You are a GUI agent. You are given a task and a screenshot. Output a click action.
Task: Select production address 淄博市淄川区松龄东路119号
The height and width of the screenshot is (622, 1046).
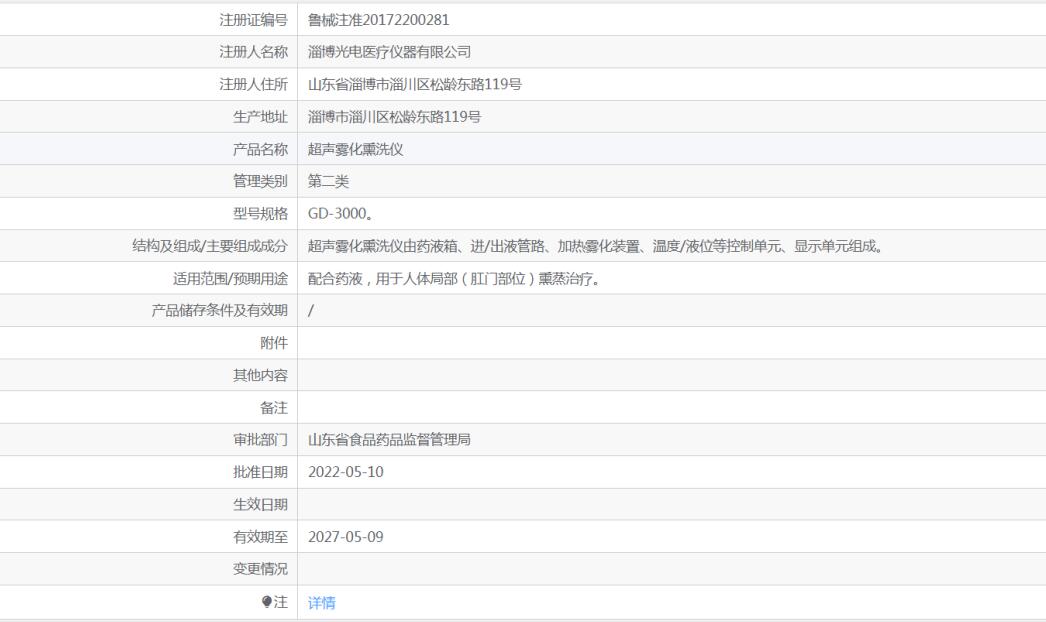[x=394, y=117]
